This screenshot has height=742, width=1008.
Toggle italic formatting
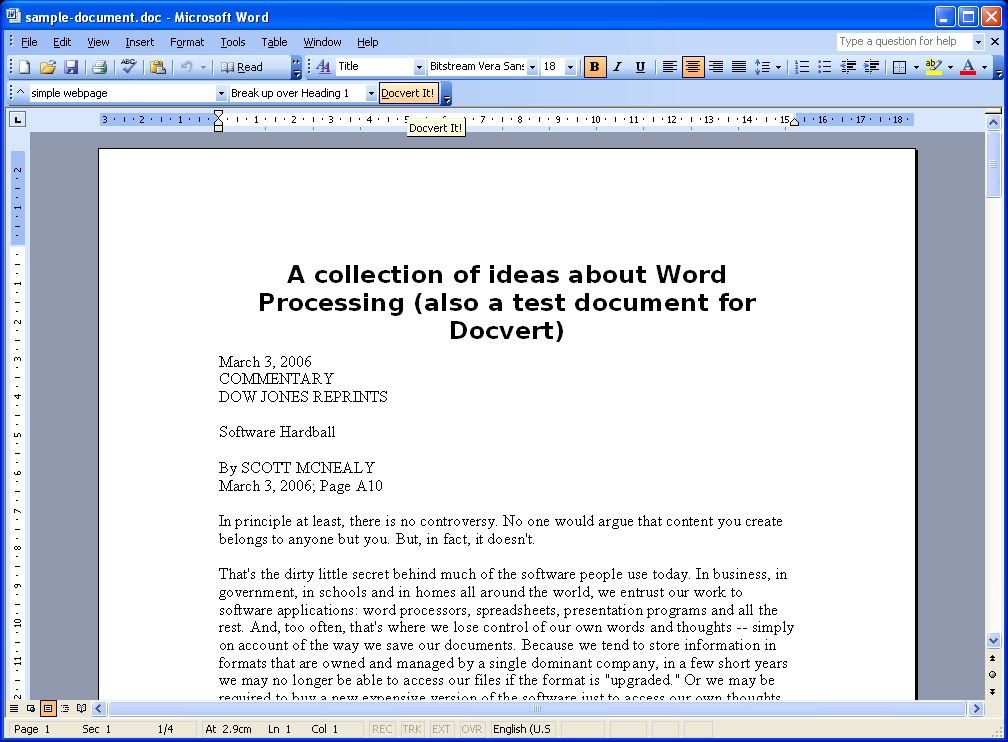coord(618,67)
